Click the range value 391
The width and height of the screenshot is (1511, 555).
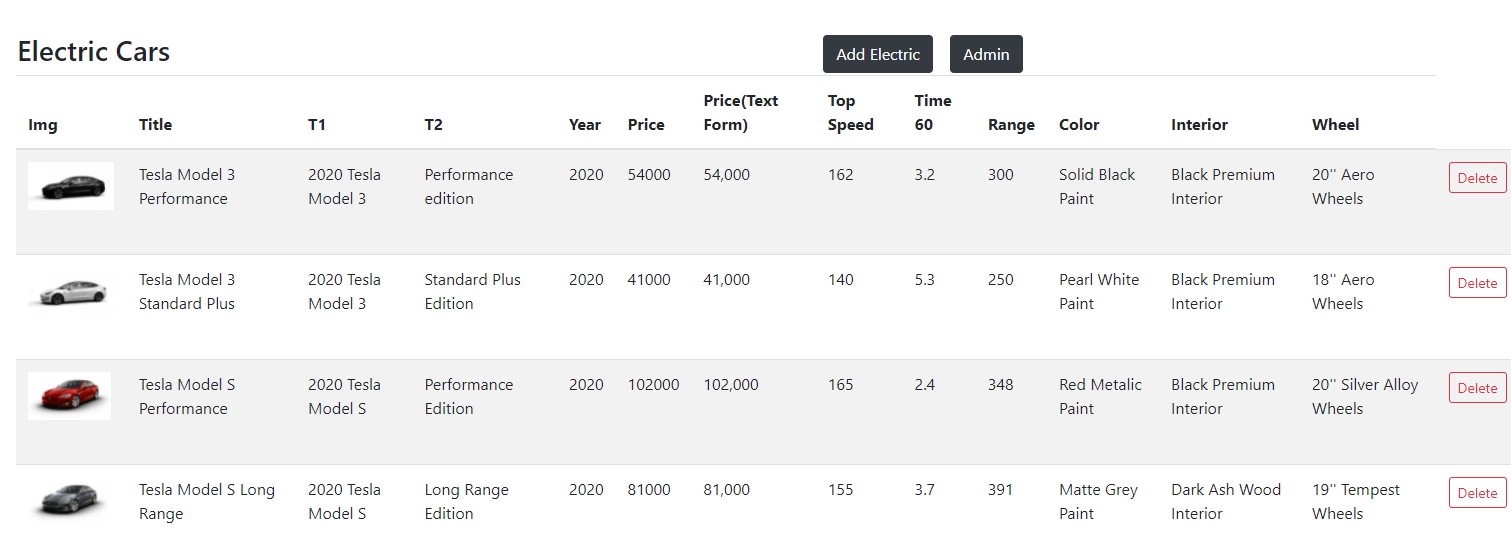1001,489
